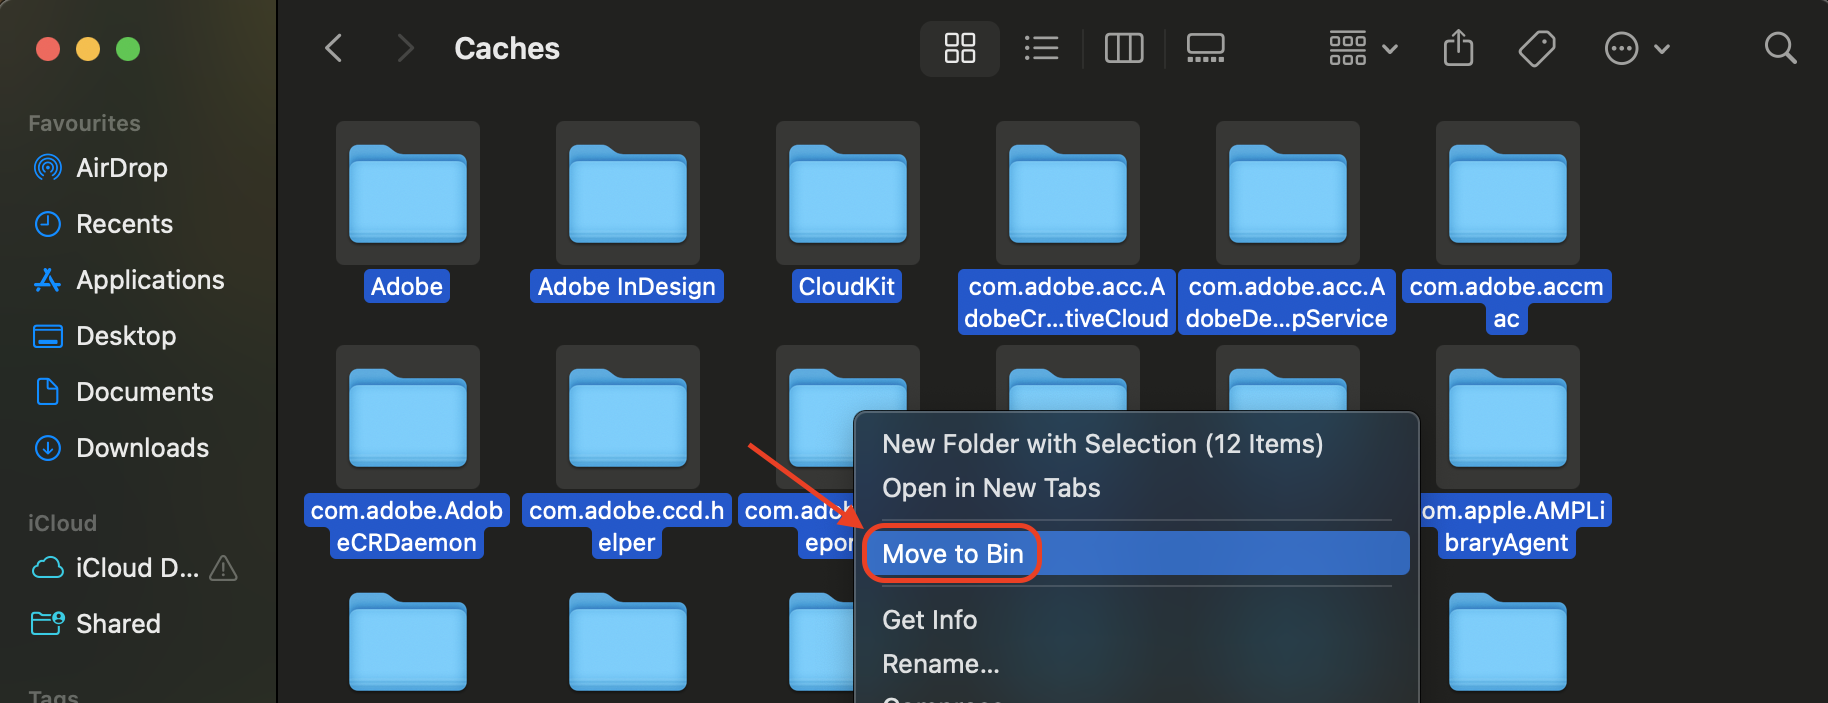
Task: Open the Group By dropdown
Action: tap(1363, 48)
